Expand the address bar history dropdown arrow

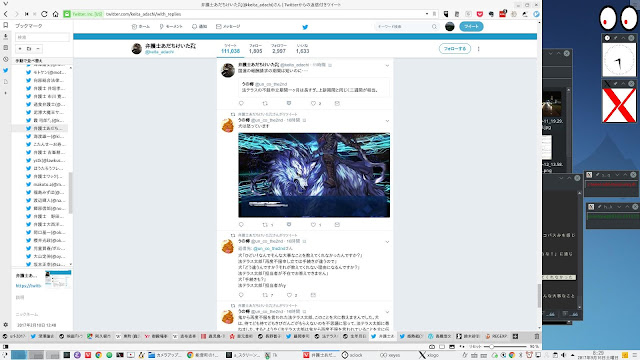(x=427, y=14)
